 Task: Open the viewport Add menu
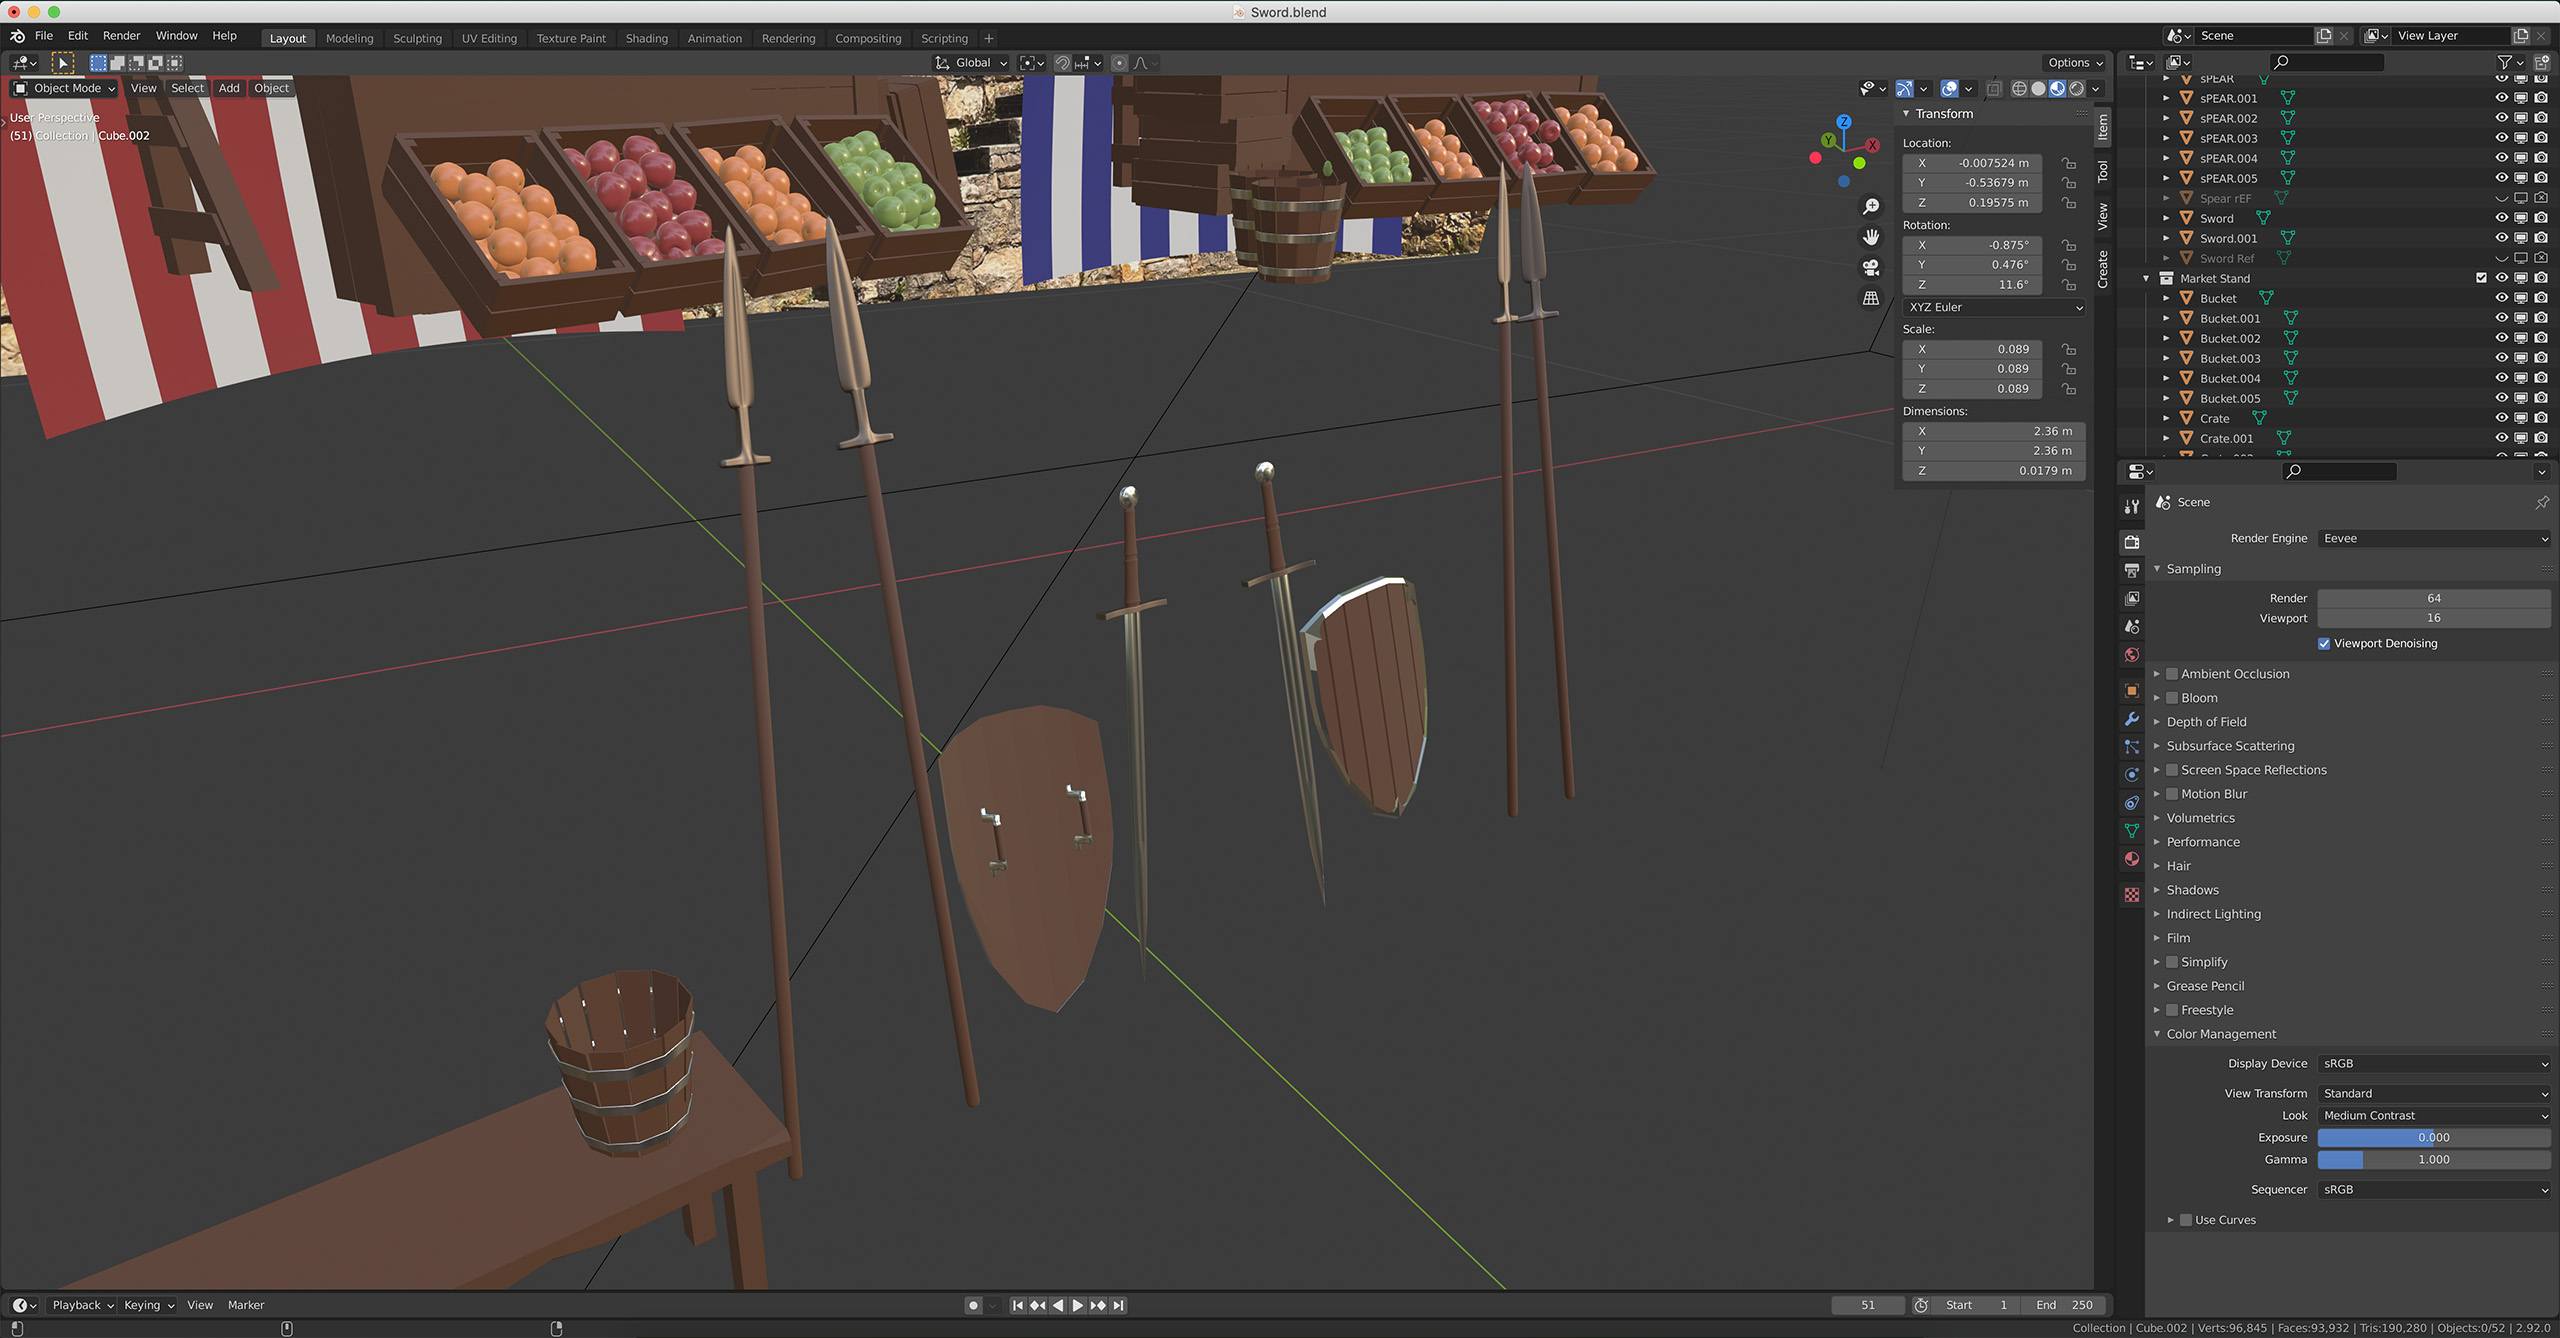pos(229,88)
